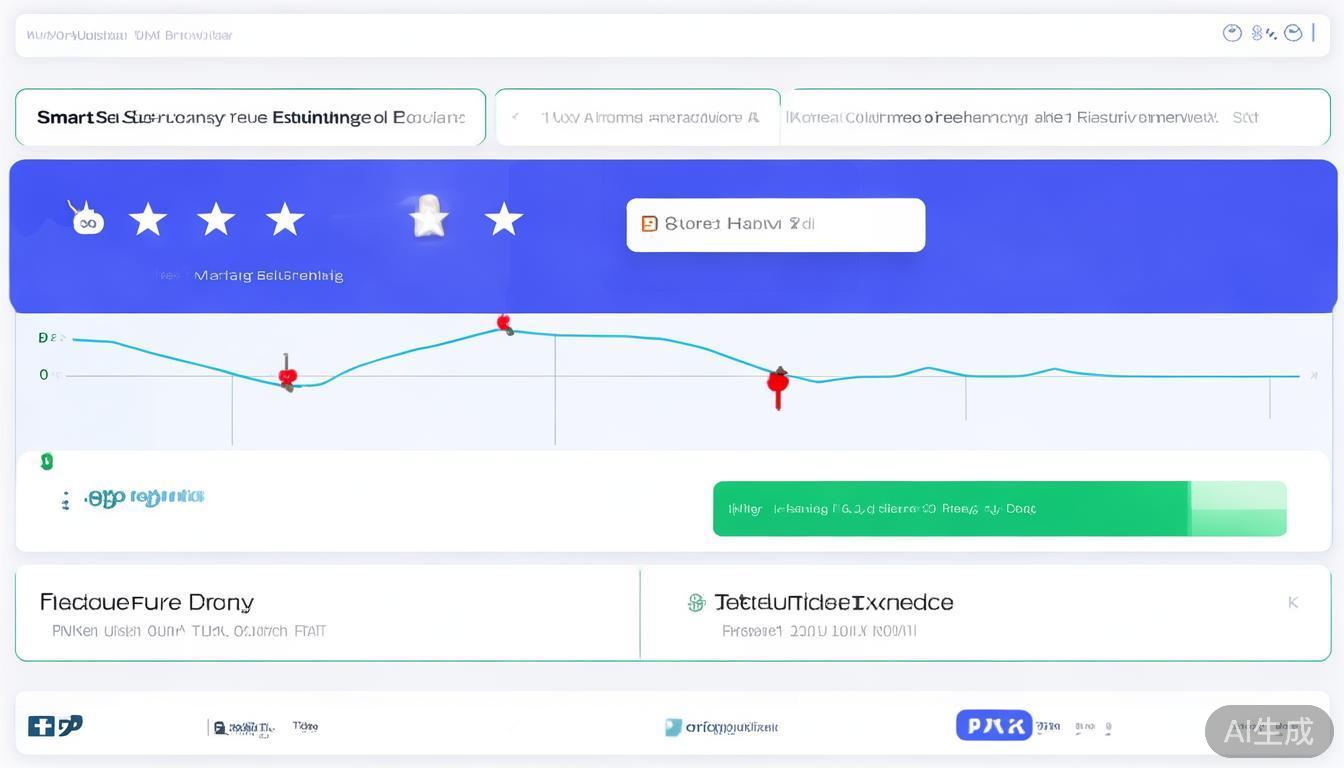The image size is (1344, 768).
Task: Click the glowing star in the blue banner
Action: coord(429,217)
